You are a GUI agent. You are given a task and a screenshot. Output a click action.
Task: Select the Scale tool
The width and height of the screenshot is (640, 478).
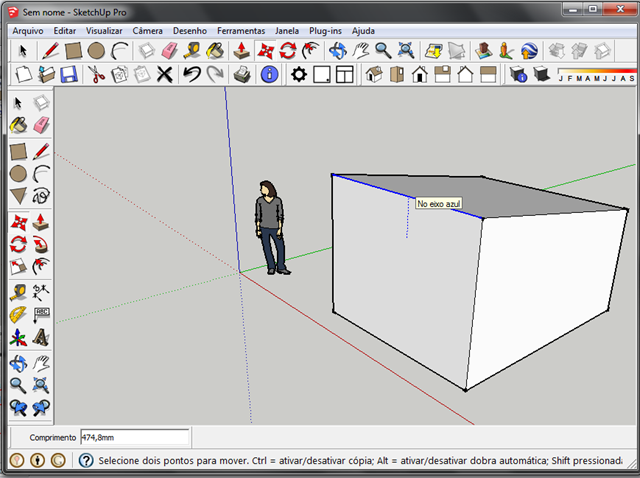pyautogui.click(x=18, y=267)
